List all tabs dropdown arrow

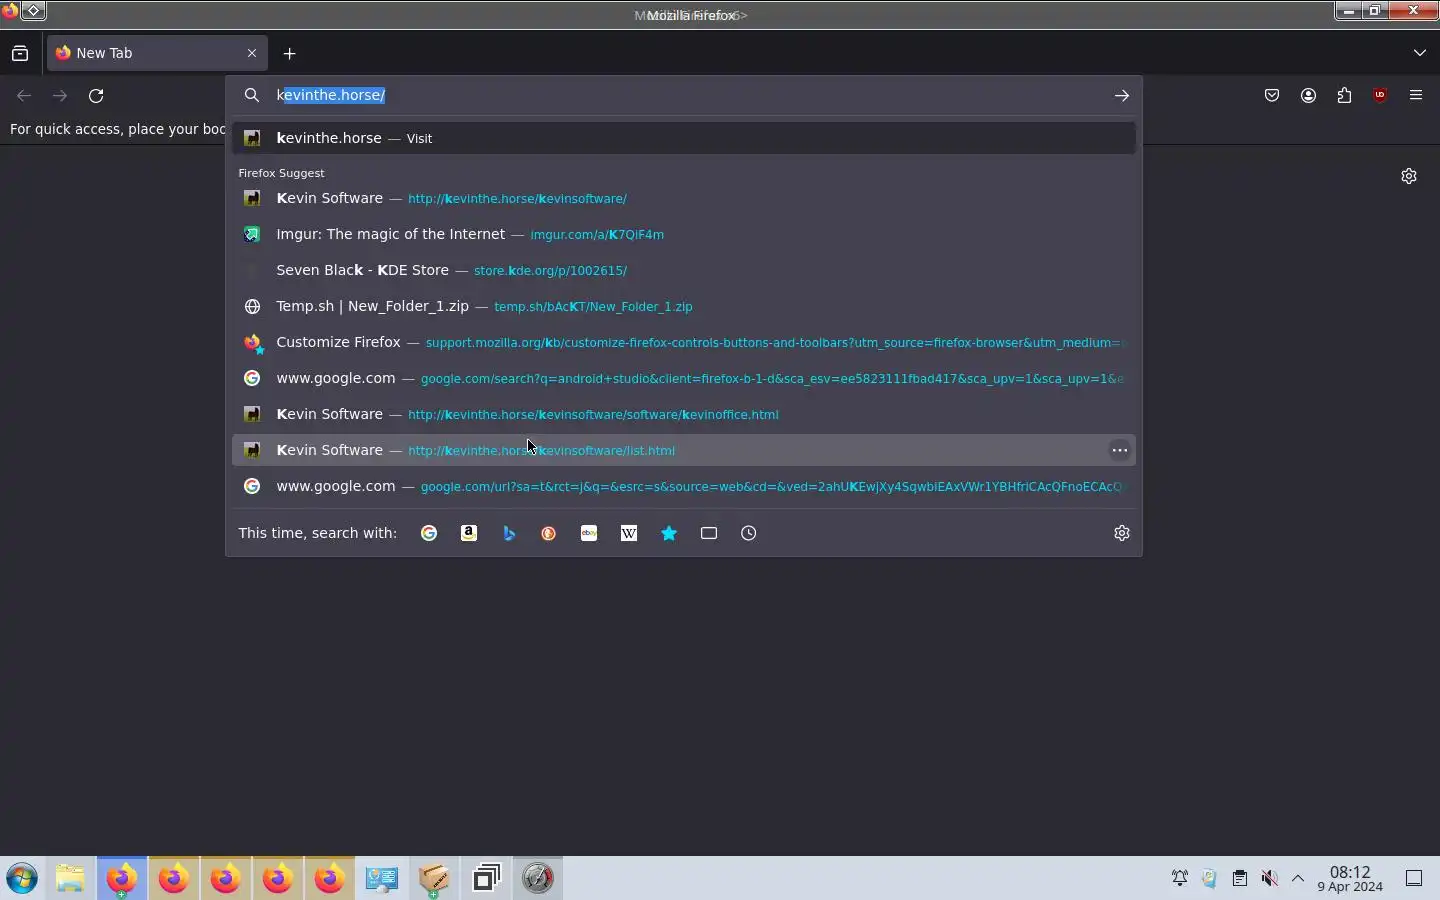[x=1420, y=53]
